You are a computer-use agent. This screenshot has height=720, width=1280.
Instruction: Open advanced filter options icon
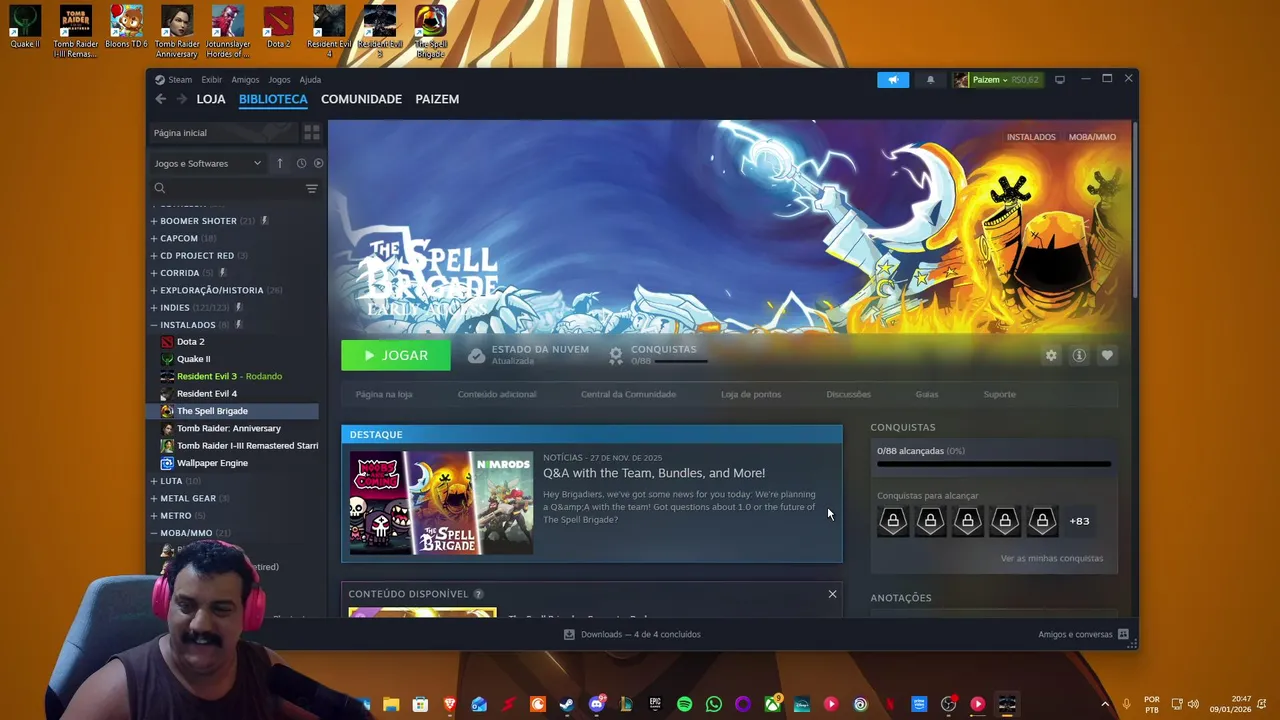point(312,188)
